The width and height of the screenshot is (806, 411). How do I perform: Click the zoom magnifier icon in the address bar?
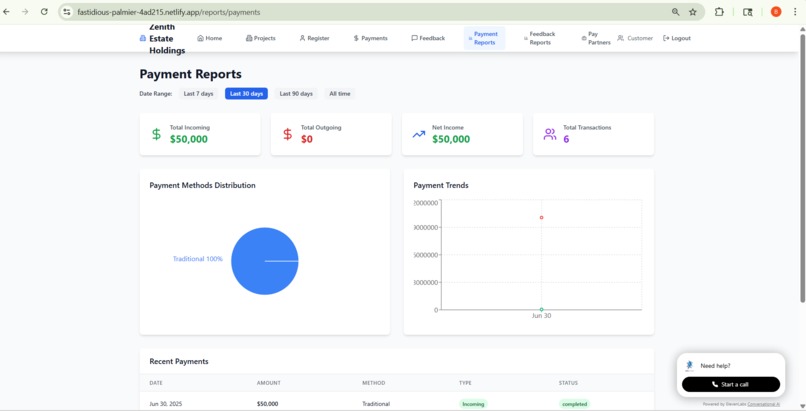point(675,12)
